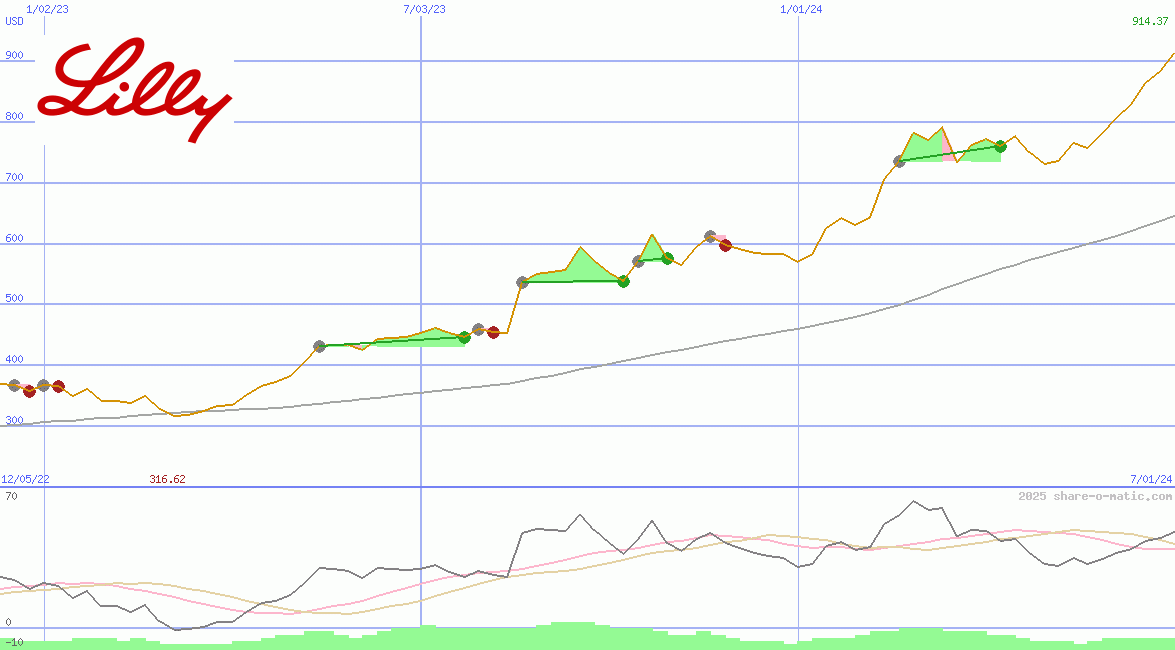
Task: Click the USD currency label
Action: tap(15, 21)
